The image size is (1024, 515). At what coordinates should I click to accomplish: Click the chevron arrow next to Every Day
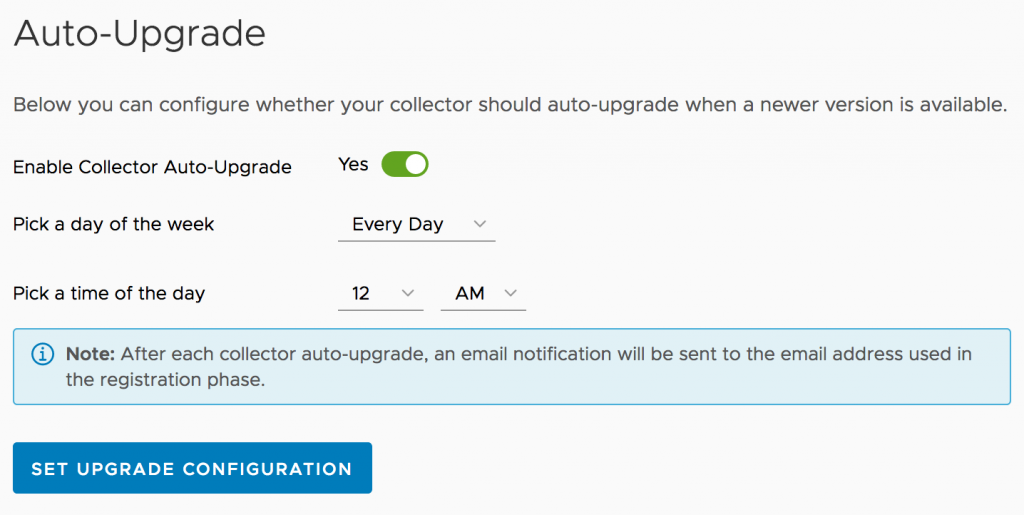coord(479,224)
